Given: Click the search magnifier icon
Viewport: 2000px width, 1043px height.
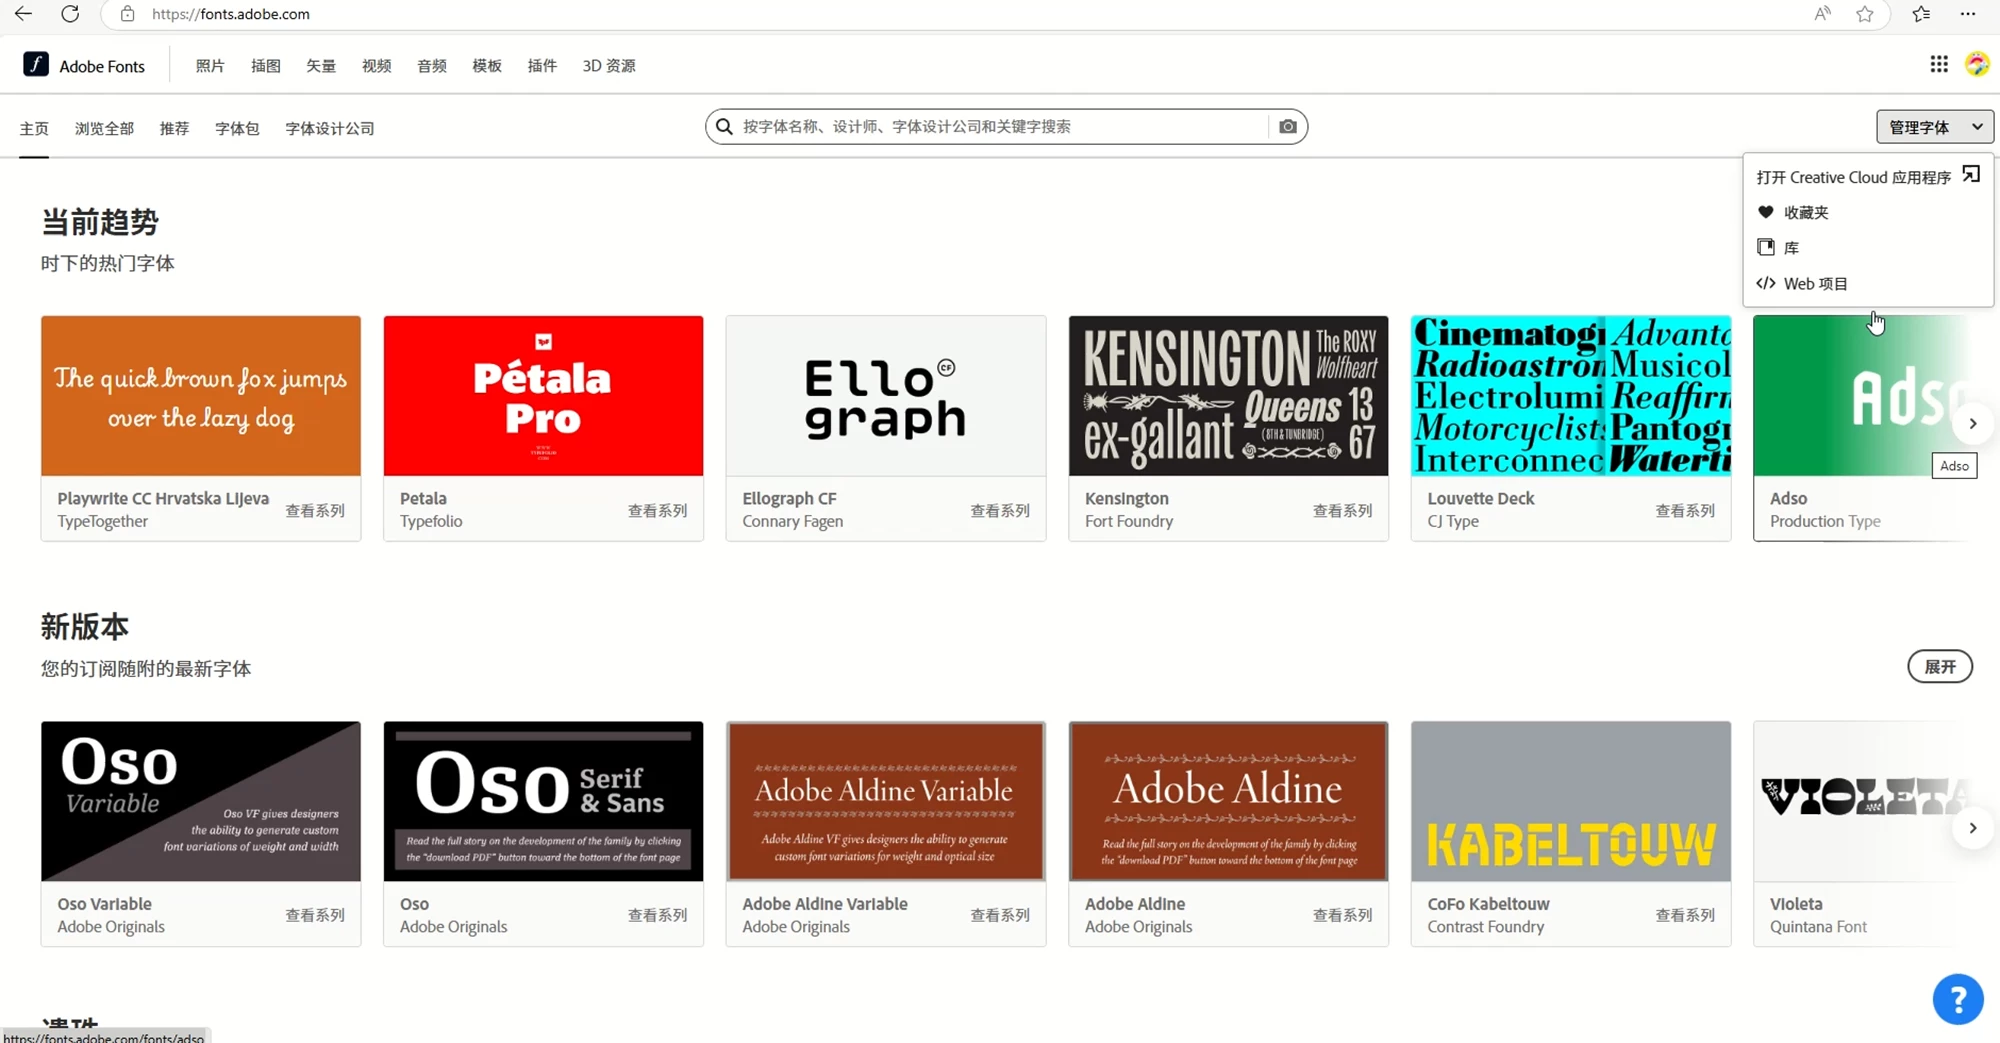Looking at the screenshot, I should pyautogui.click(x=725, y=127).
